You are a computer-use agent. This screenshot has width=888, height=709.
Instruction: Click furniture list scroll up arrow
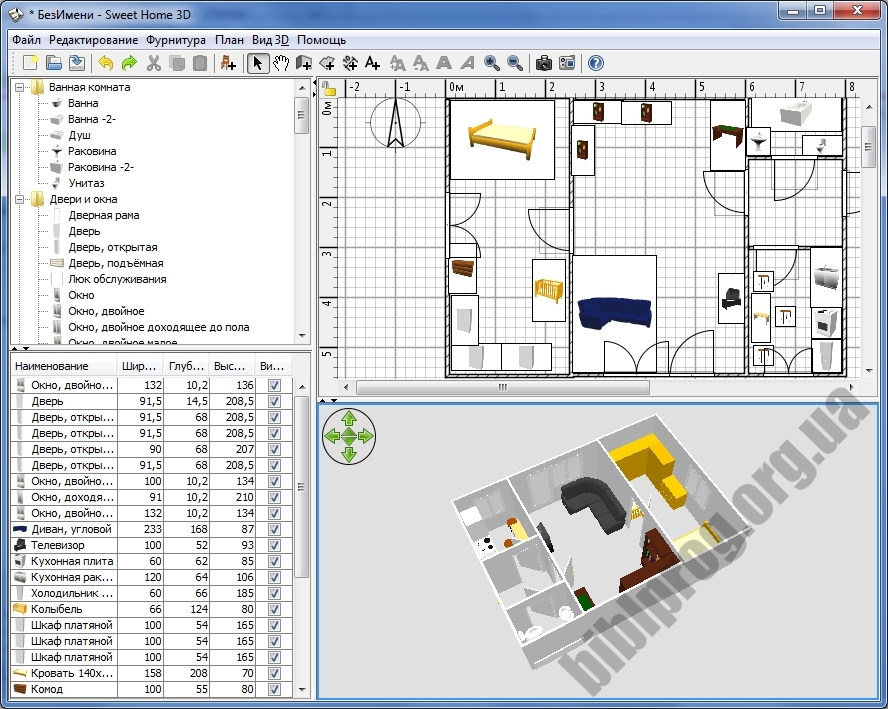[x=302, y=387]
